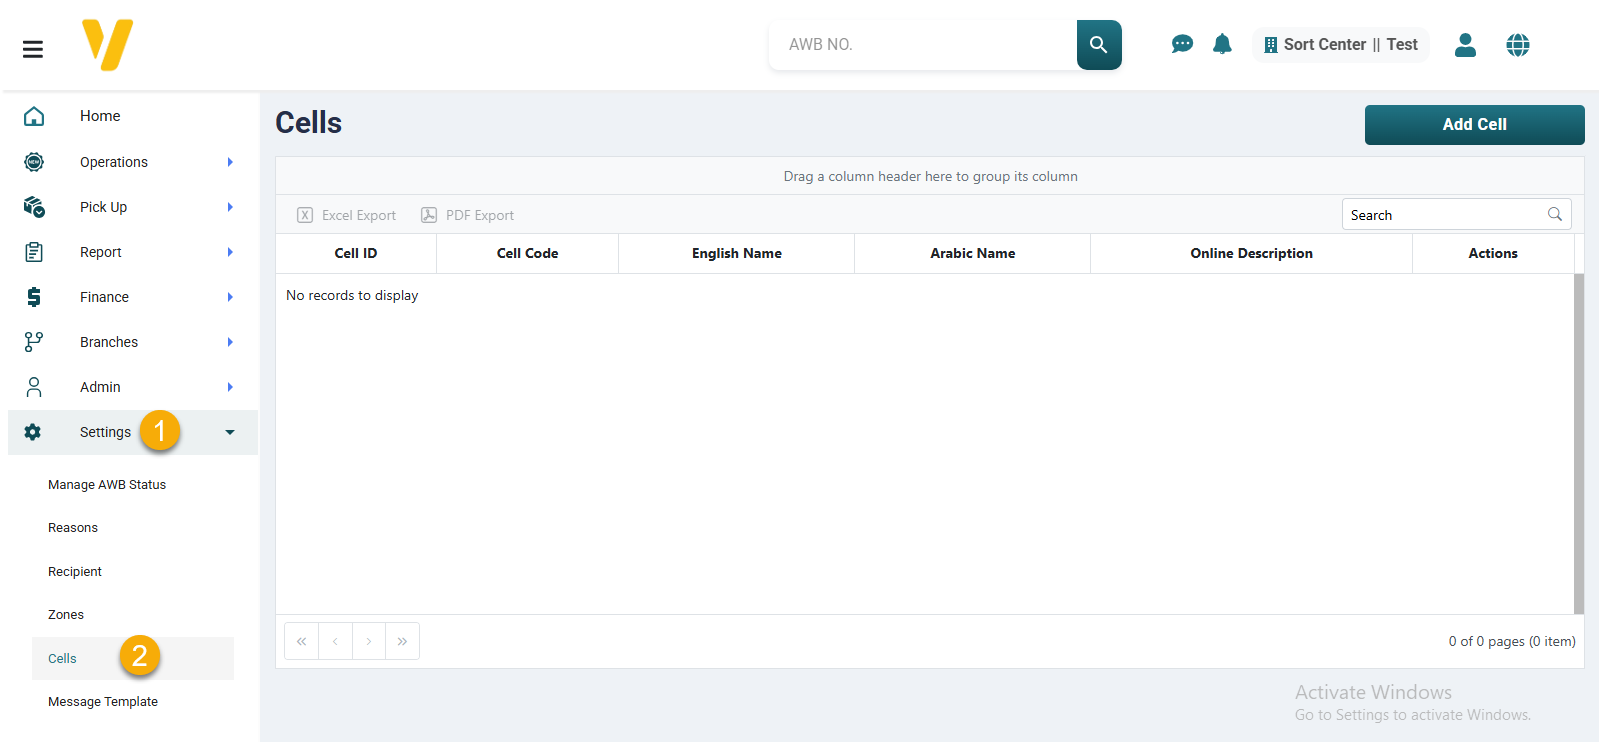Export the table via PDF Export
The width and height of the screenshot is (1599, 742).
(x=467, y=215)
